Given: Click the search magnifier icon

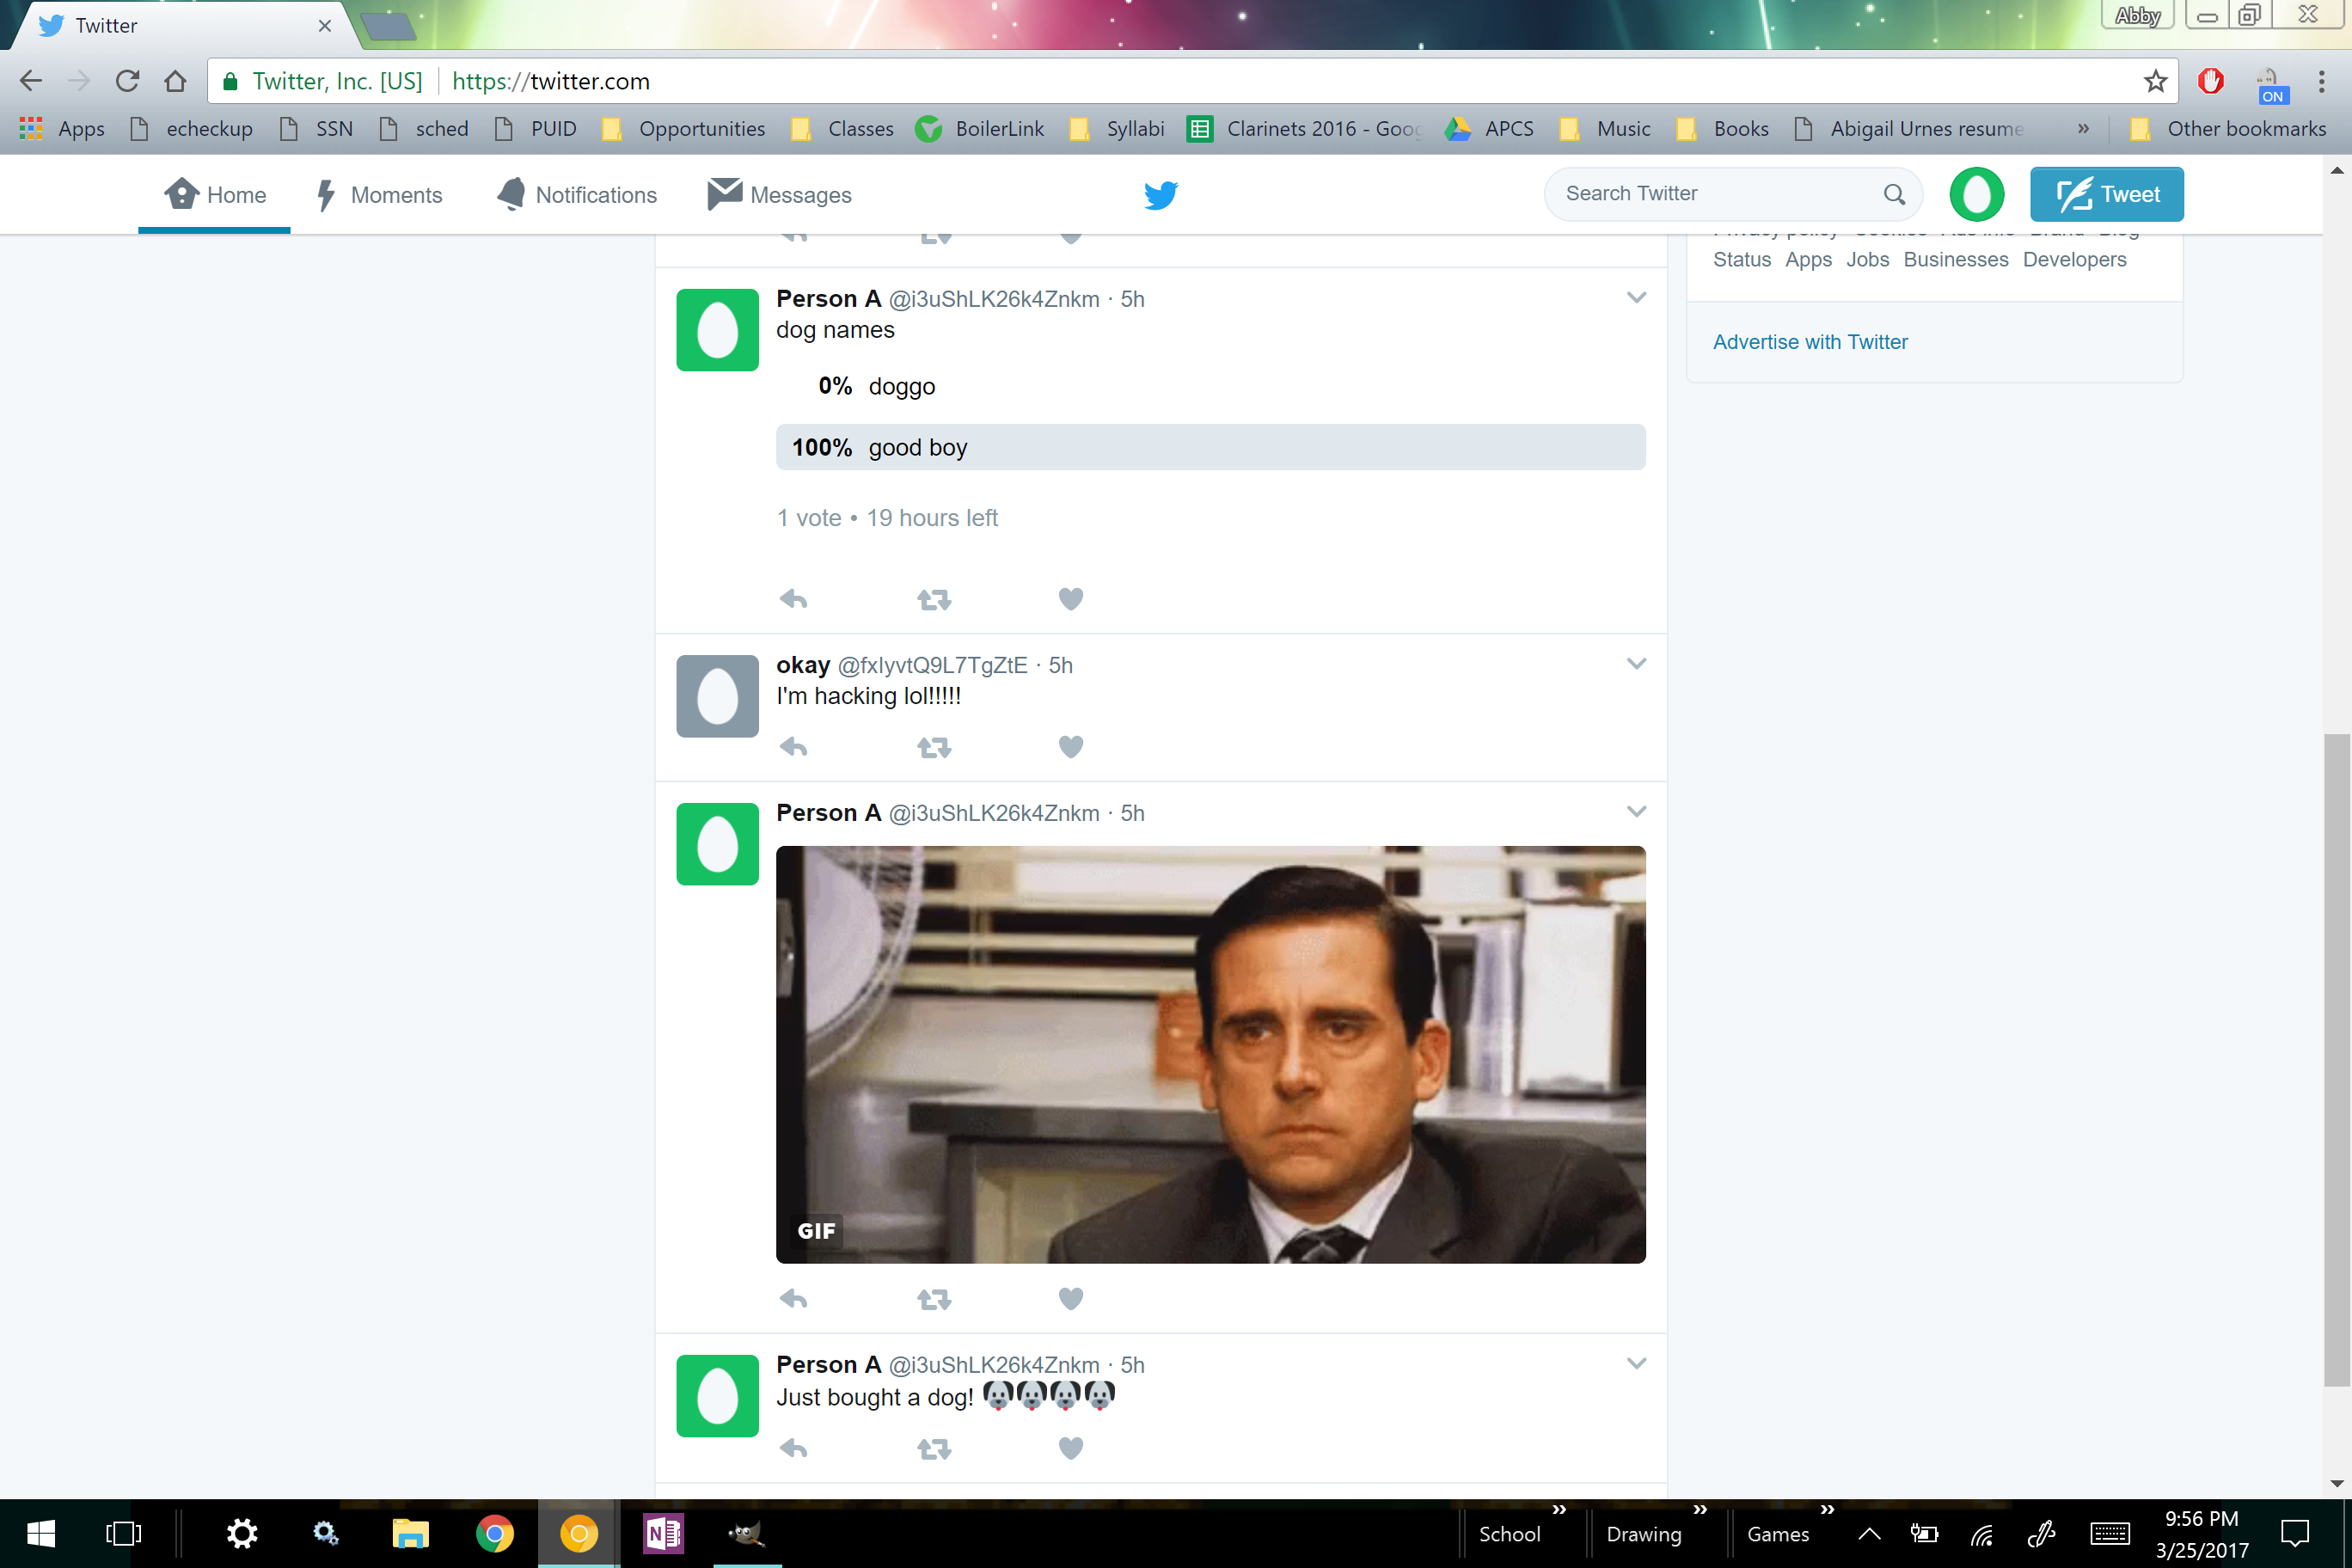Looking at the screenshot, I should [1894, 194].
